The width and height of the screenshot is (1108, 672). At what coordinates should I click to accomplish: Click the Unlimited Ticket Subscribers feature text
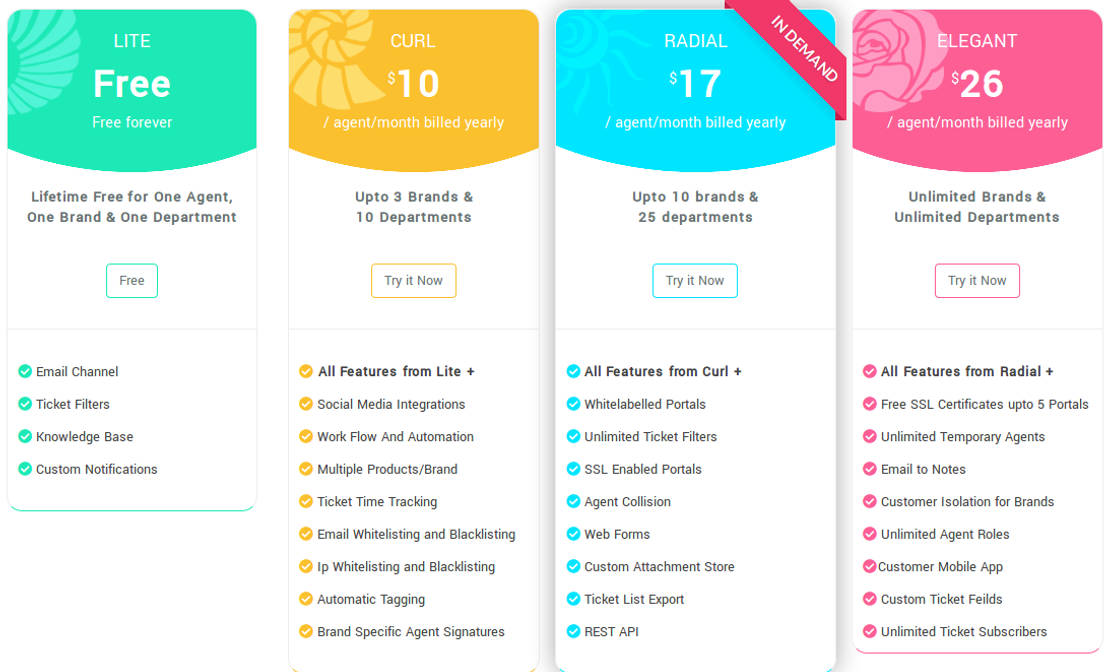tap(964, 632)
